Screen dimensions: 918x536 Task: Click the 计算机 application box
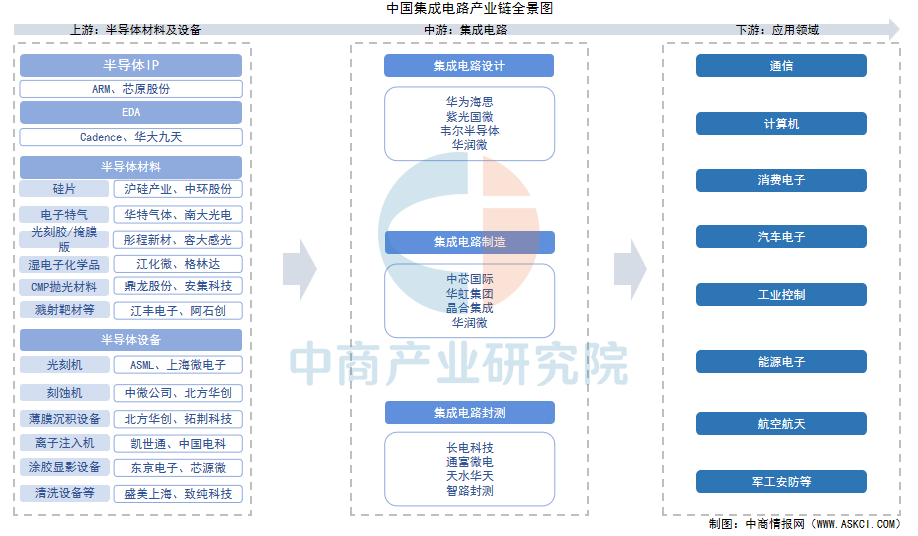click(781, 123)
